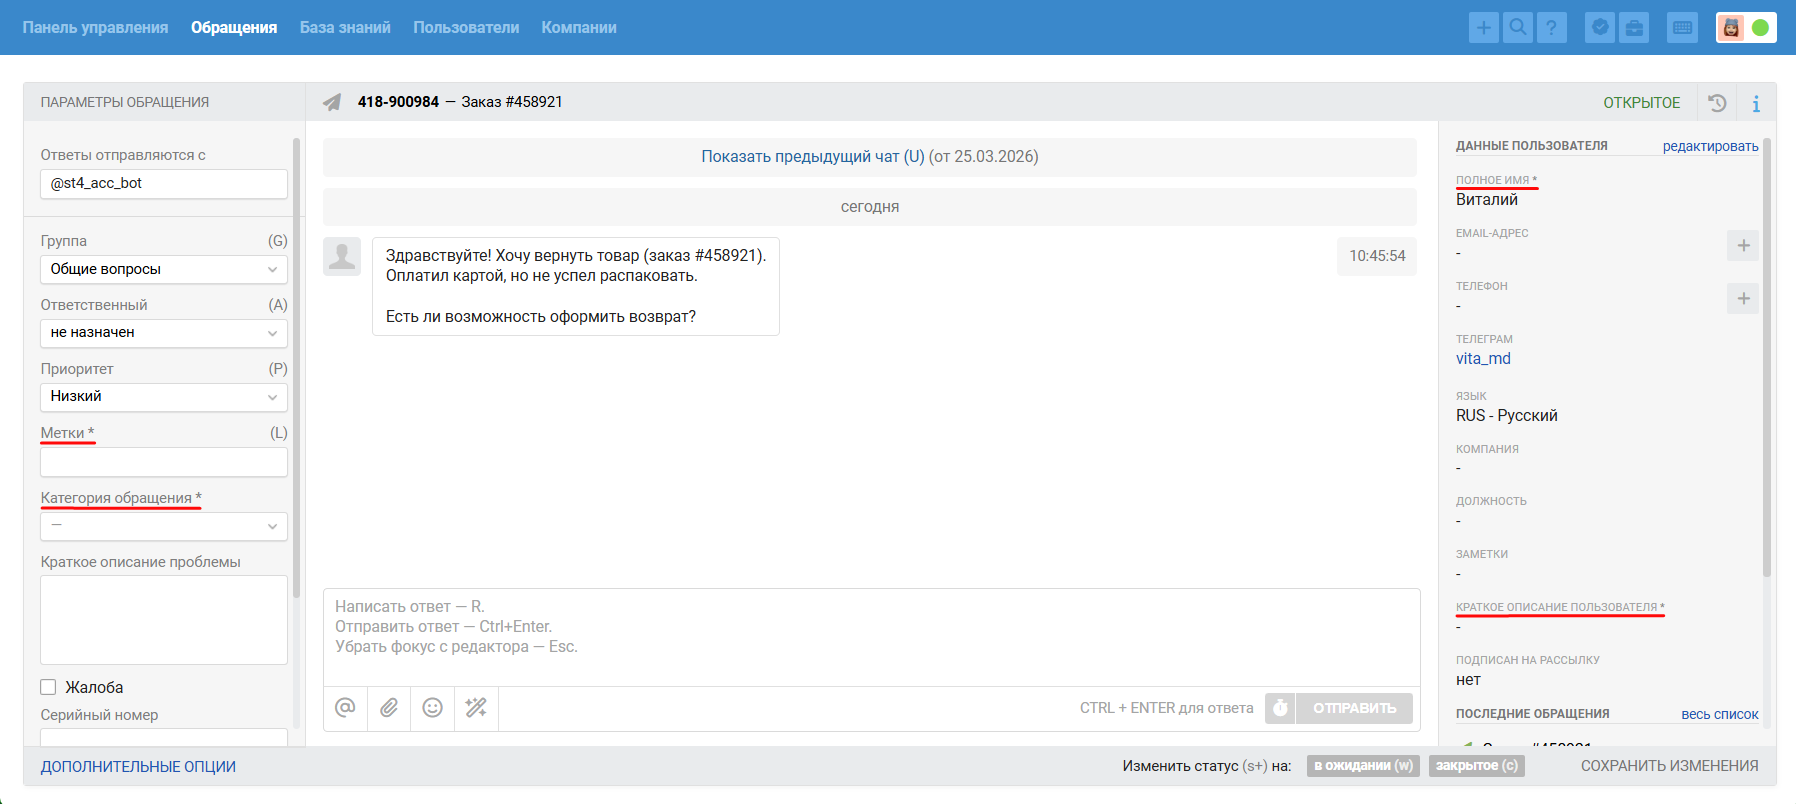1796x804 pixels.
Task: Click the timer icon beside ОТПРАВИТЬ
Action: pos(1280,708)
